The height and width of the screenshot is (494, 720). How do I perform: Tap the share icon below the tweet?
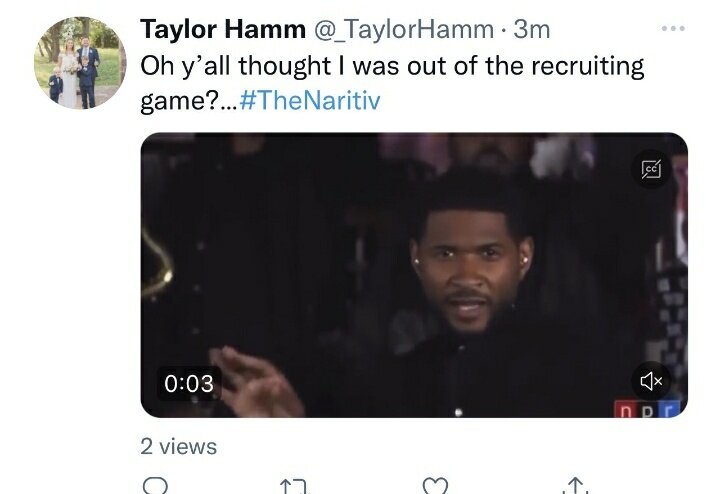point(575,487)
